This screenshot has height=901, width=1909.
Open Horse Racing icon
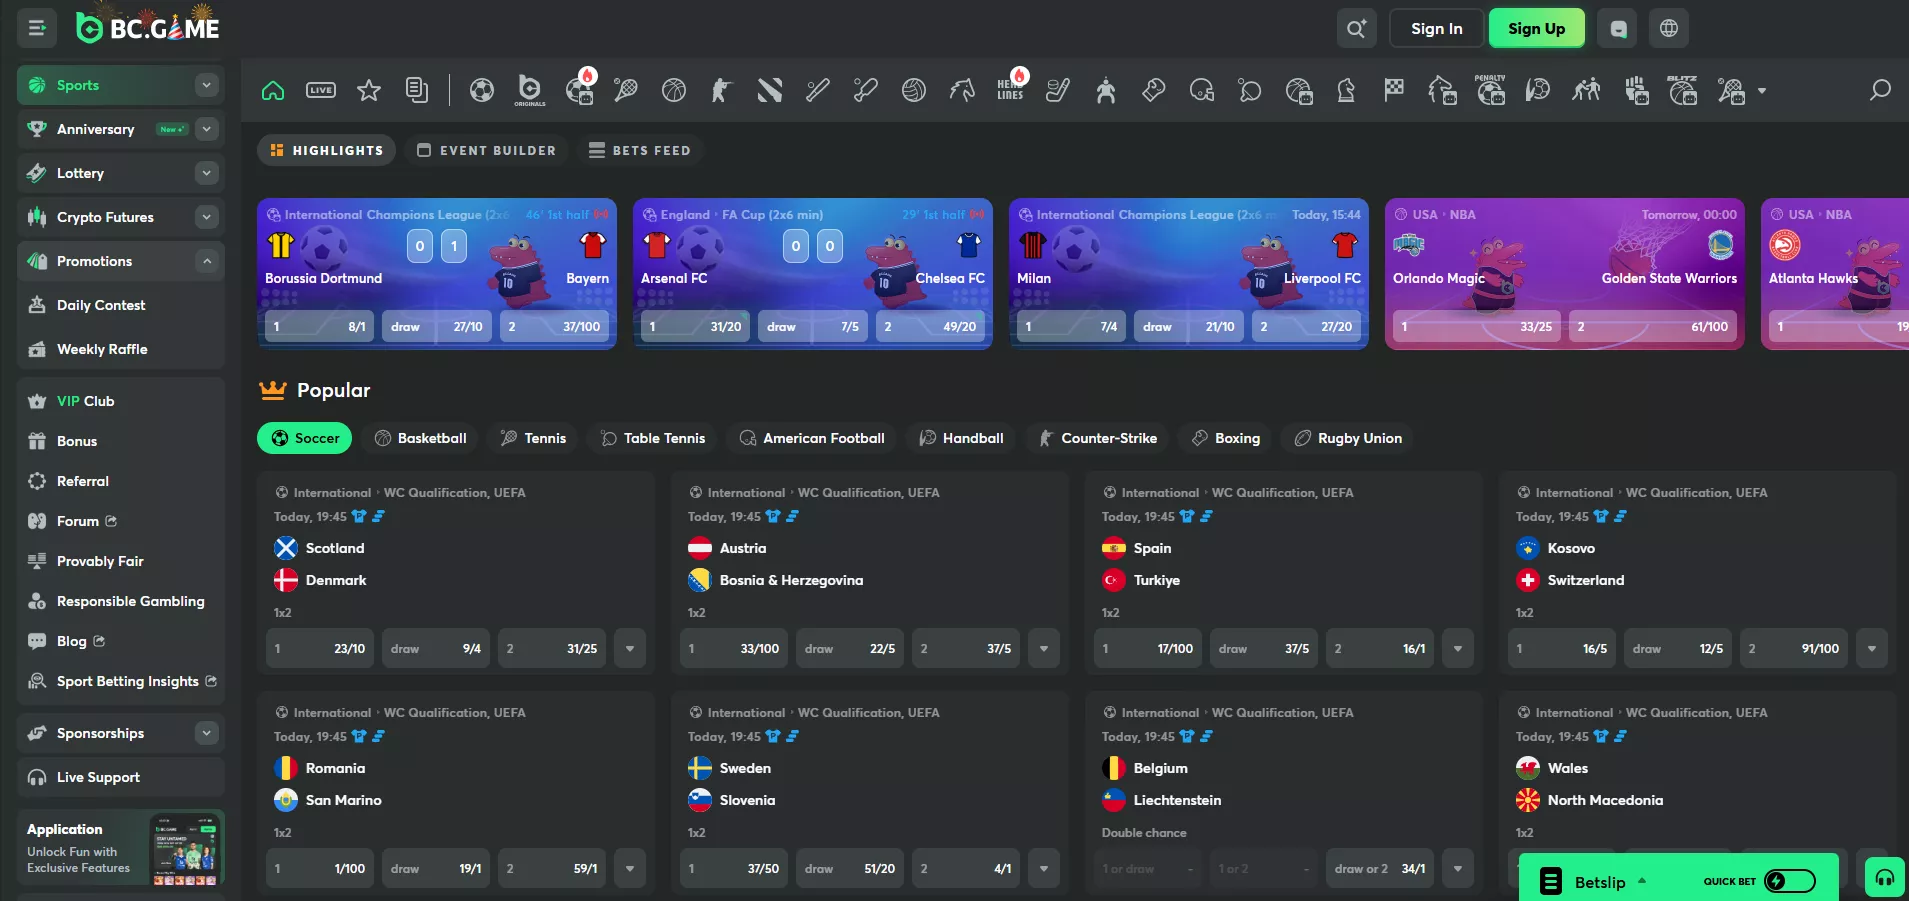962,90
